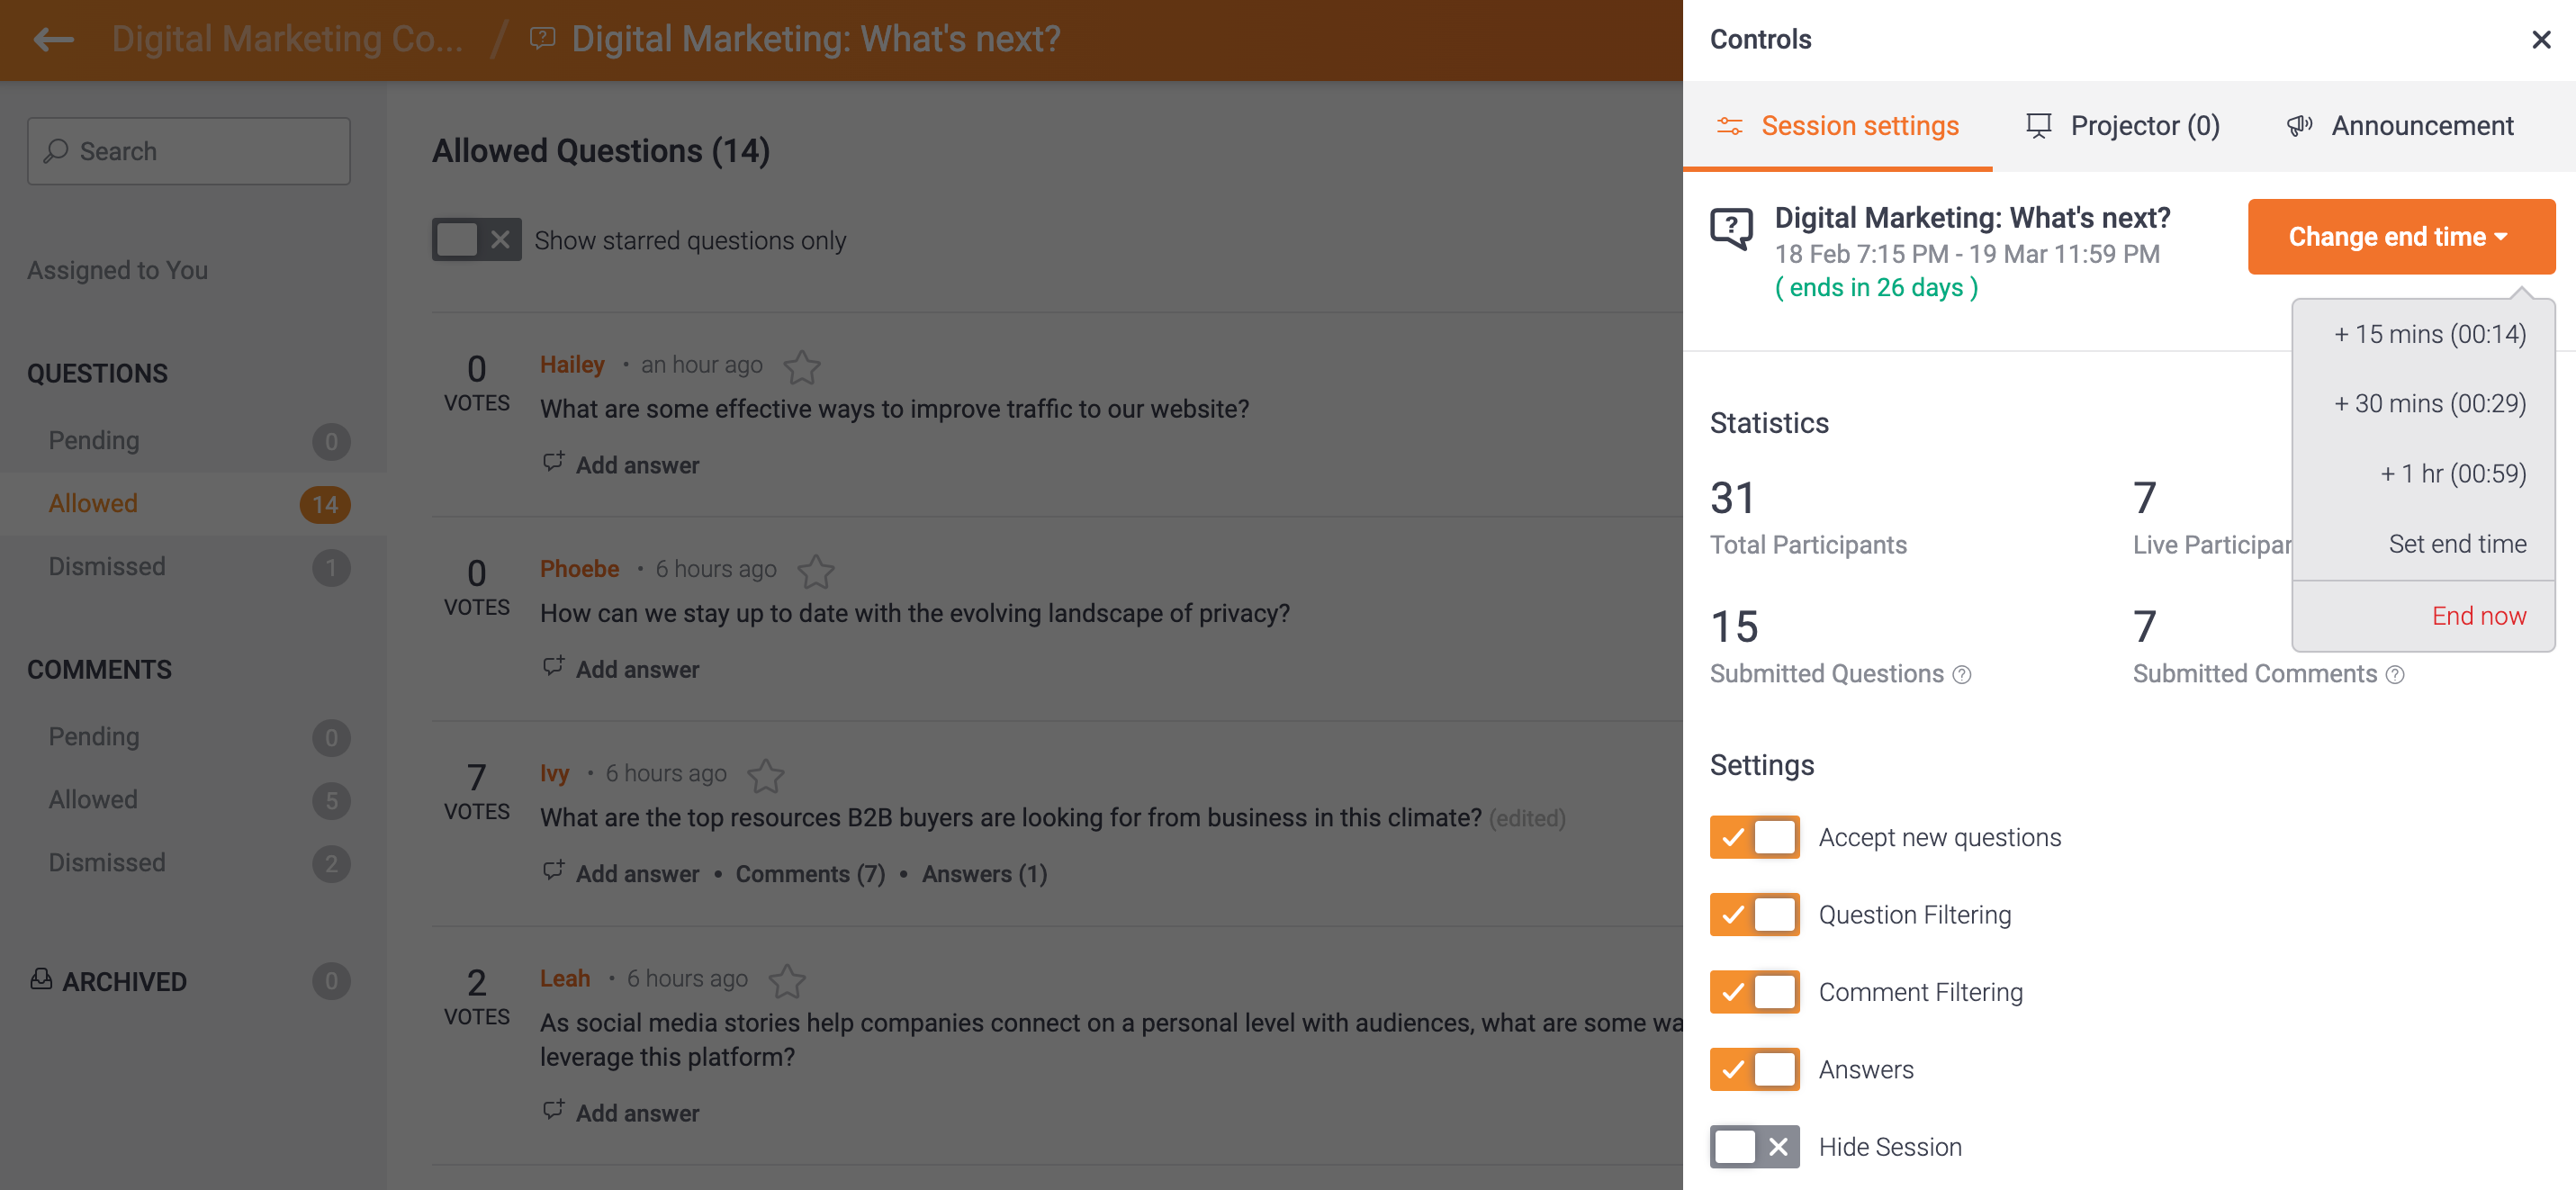
Task: Click help icon next to Submitted Comments
Action: click(x=2395, y=675)
